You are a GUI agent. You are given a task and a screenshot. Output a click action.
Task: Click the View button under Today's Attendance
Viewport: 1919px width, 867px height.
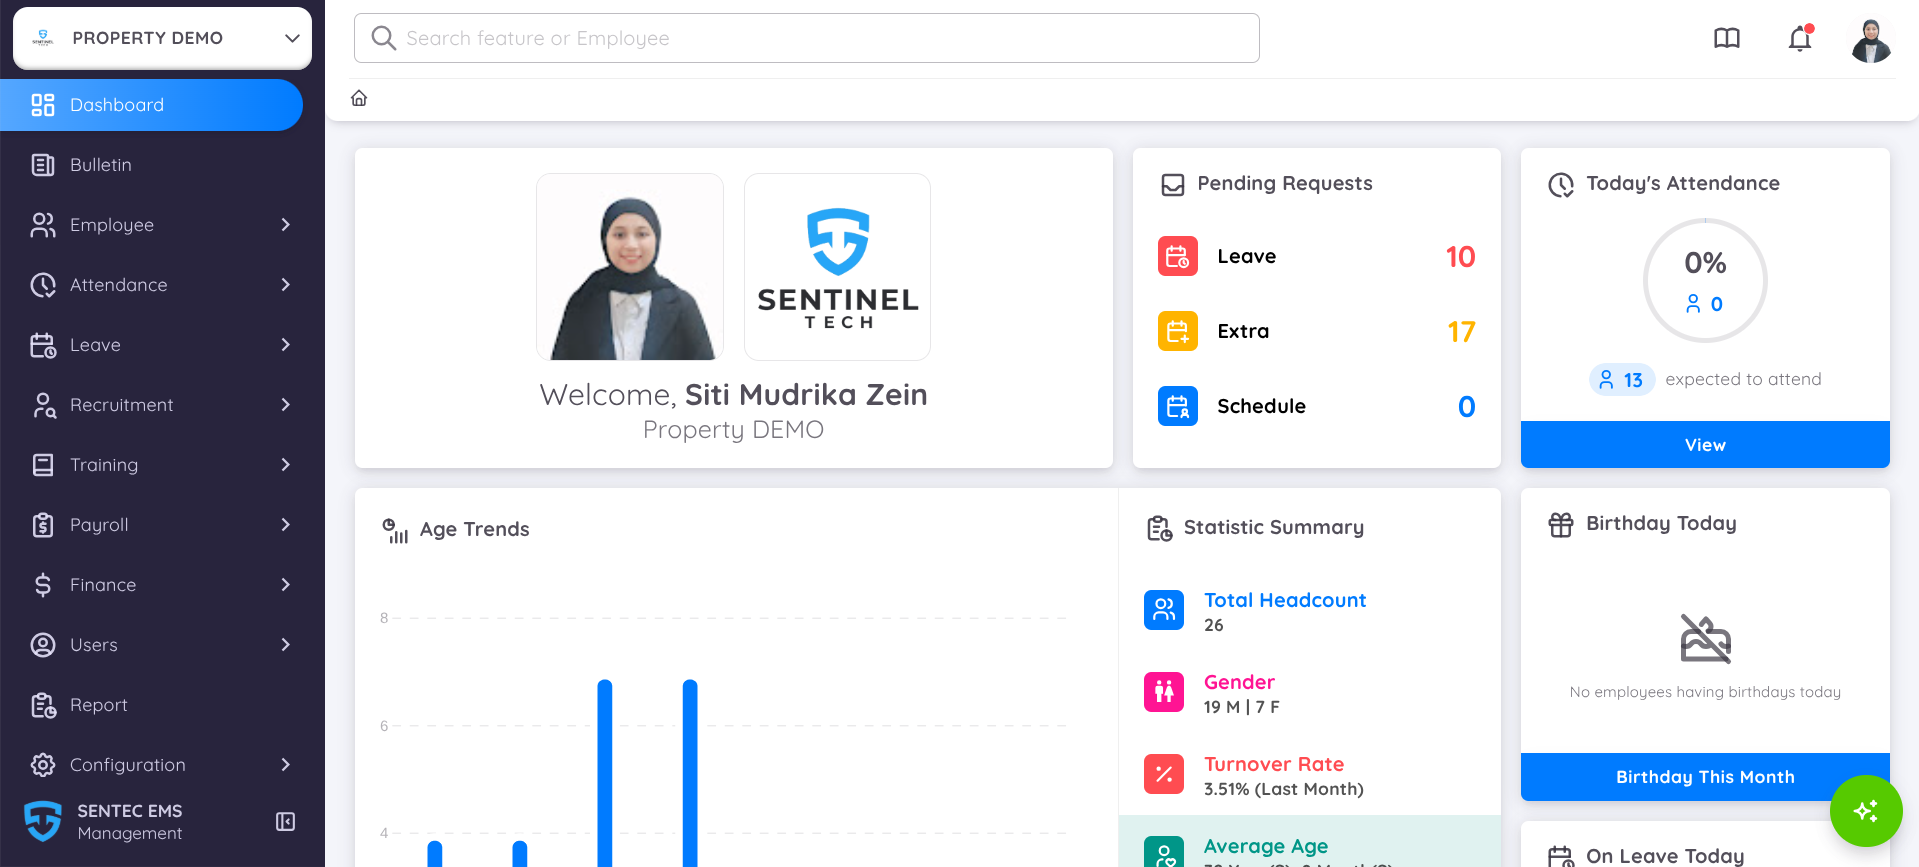point(1704,444)
